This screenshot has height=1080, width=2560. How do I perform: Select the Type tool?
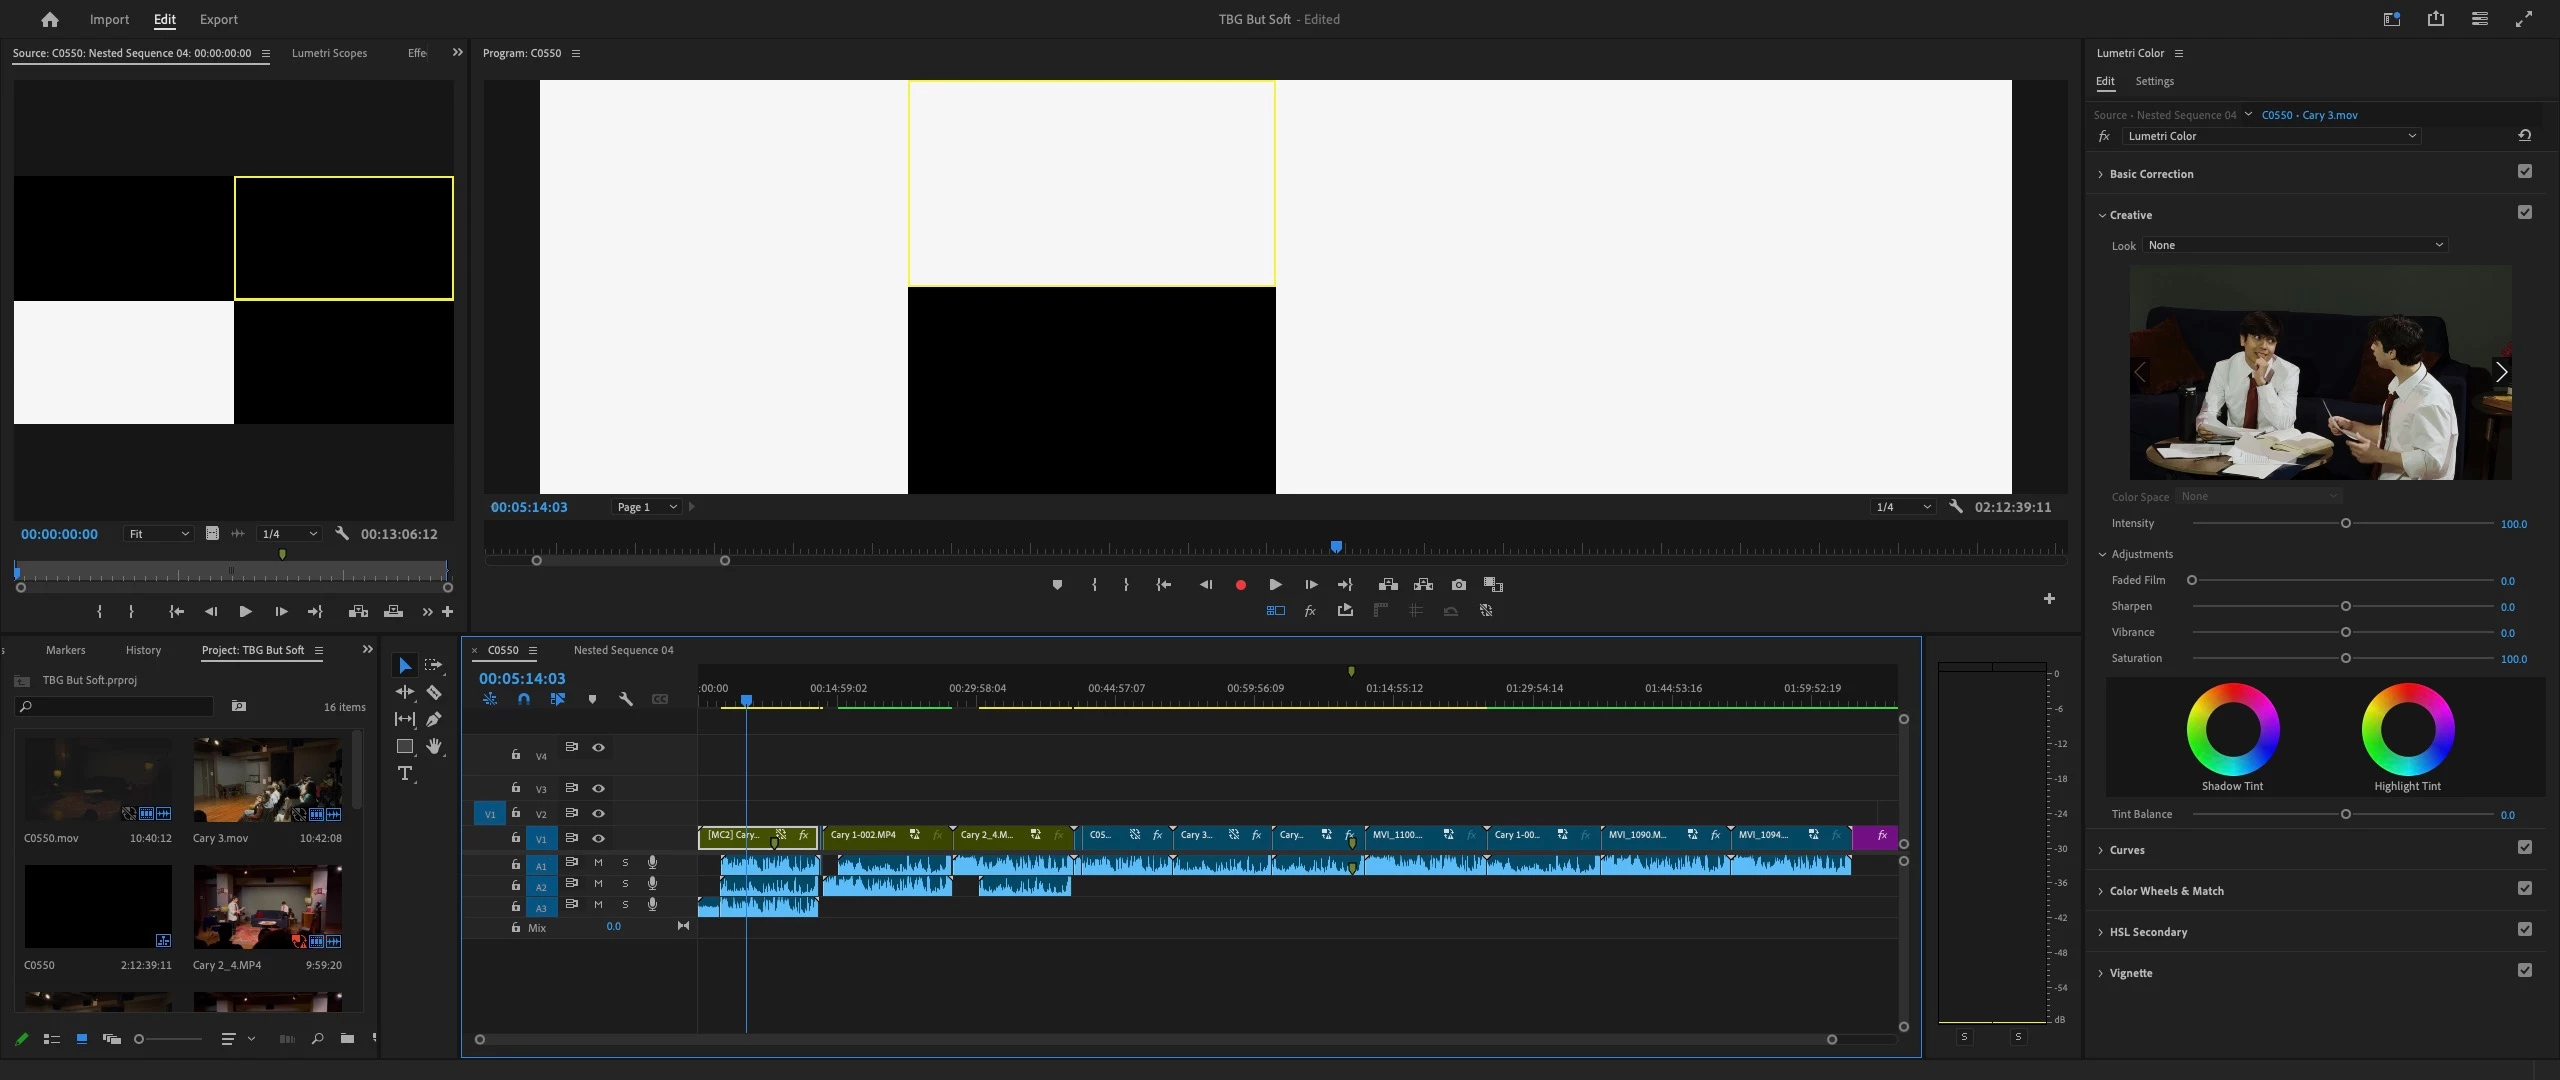pos(404,773)
